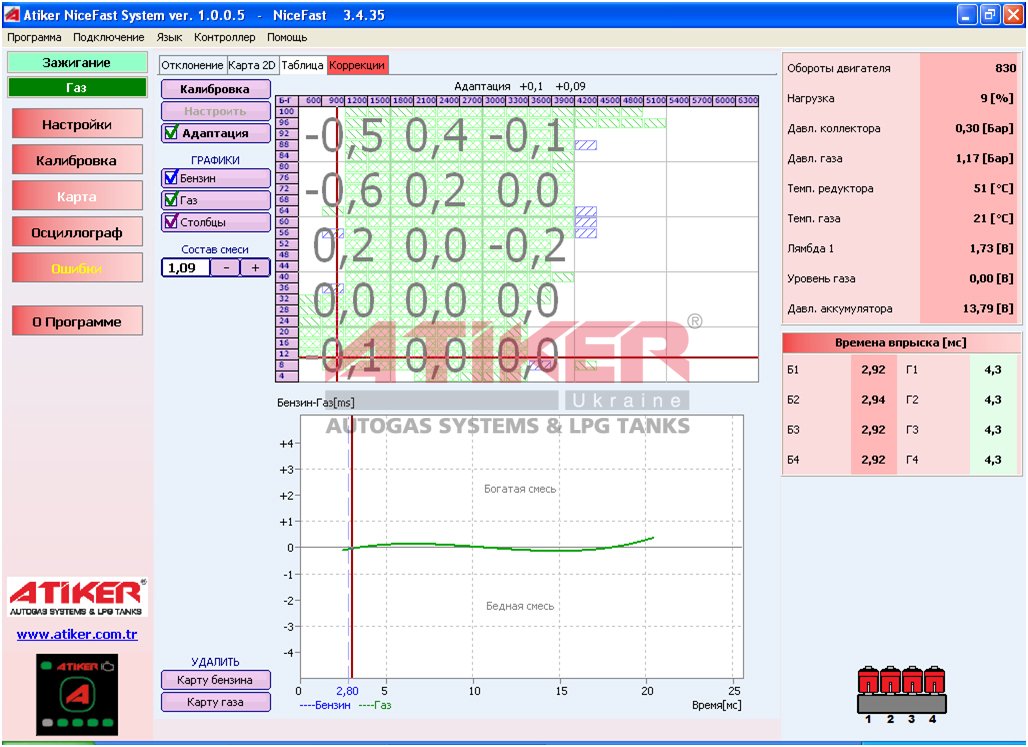Image resolution: width=1028 pixels, height=747 pixels.
Task: Open the Помощь menu
Action: pos(287,37)
